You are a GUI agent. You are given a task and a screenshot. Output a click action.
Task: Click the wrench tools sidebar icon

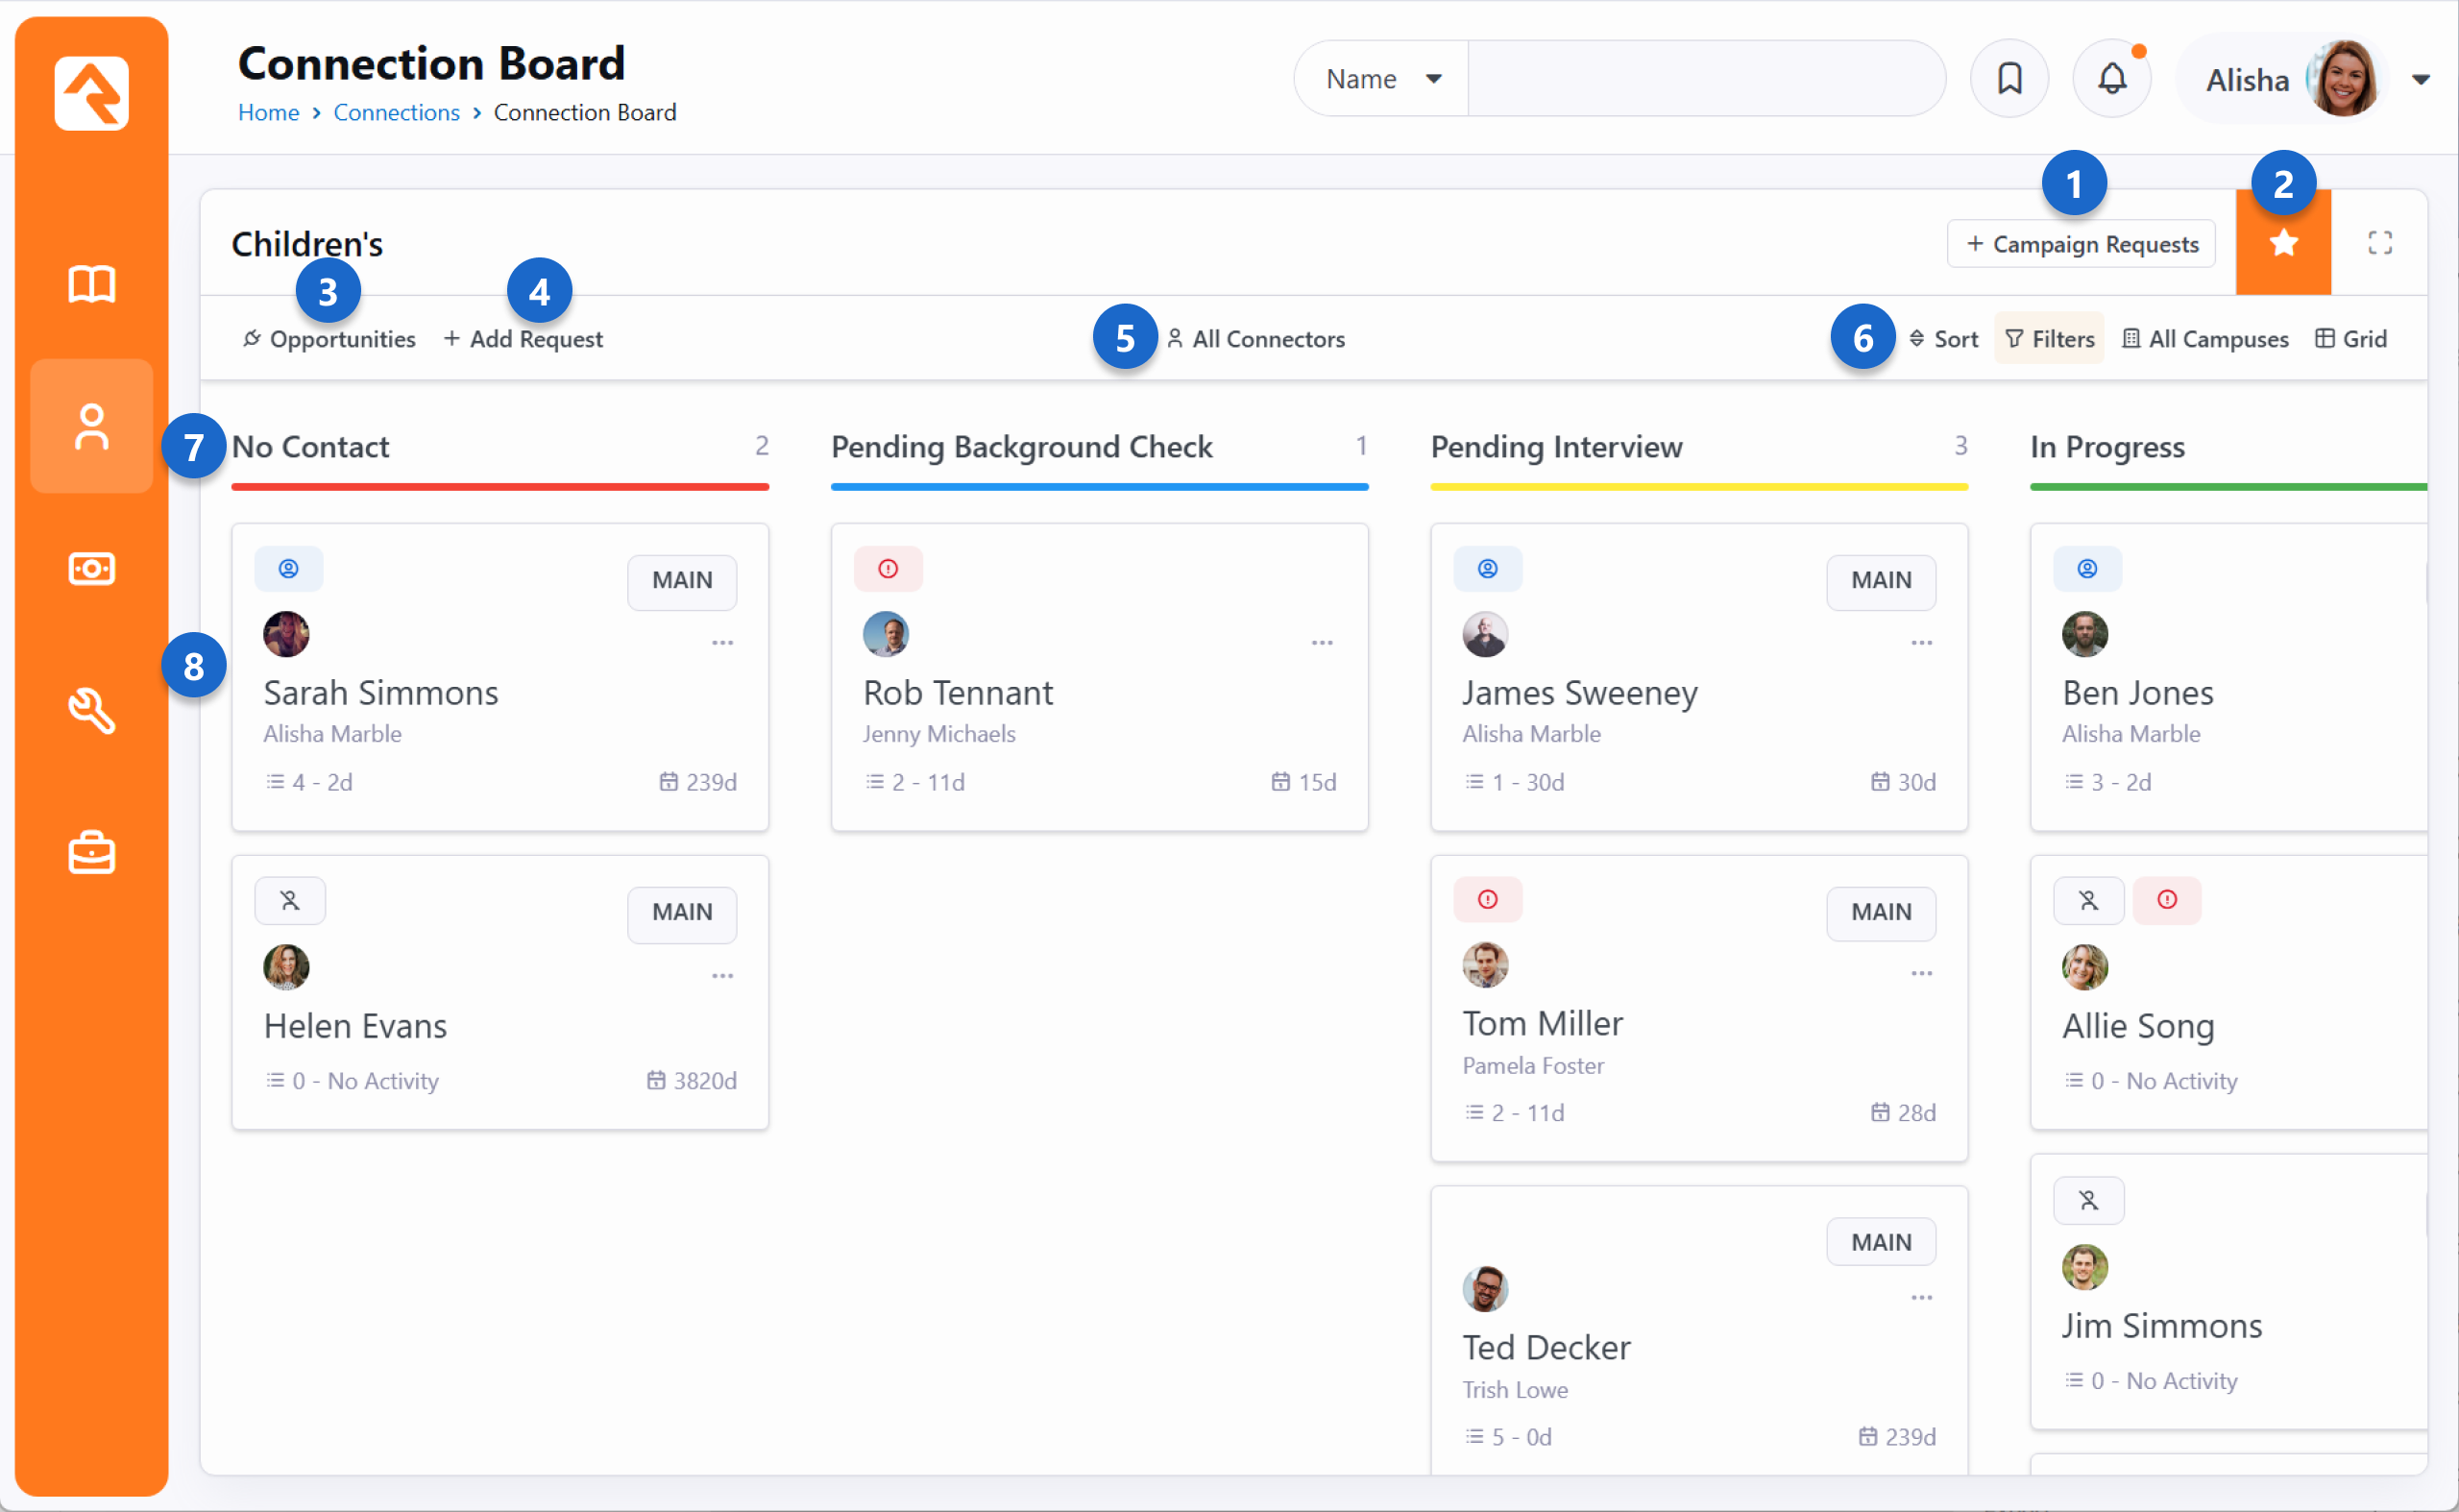91,711
